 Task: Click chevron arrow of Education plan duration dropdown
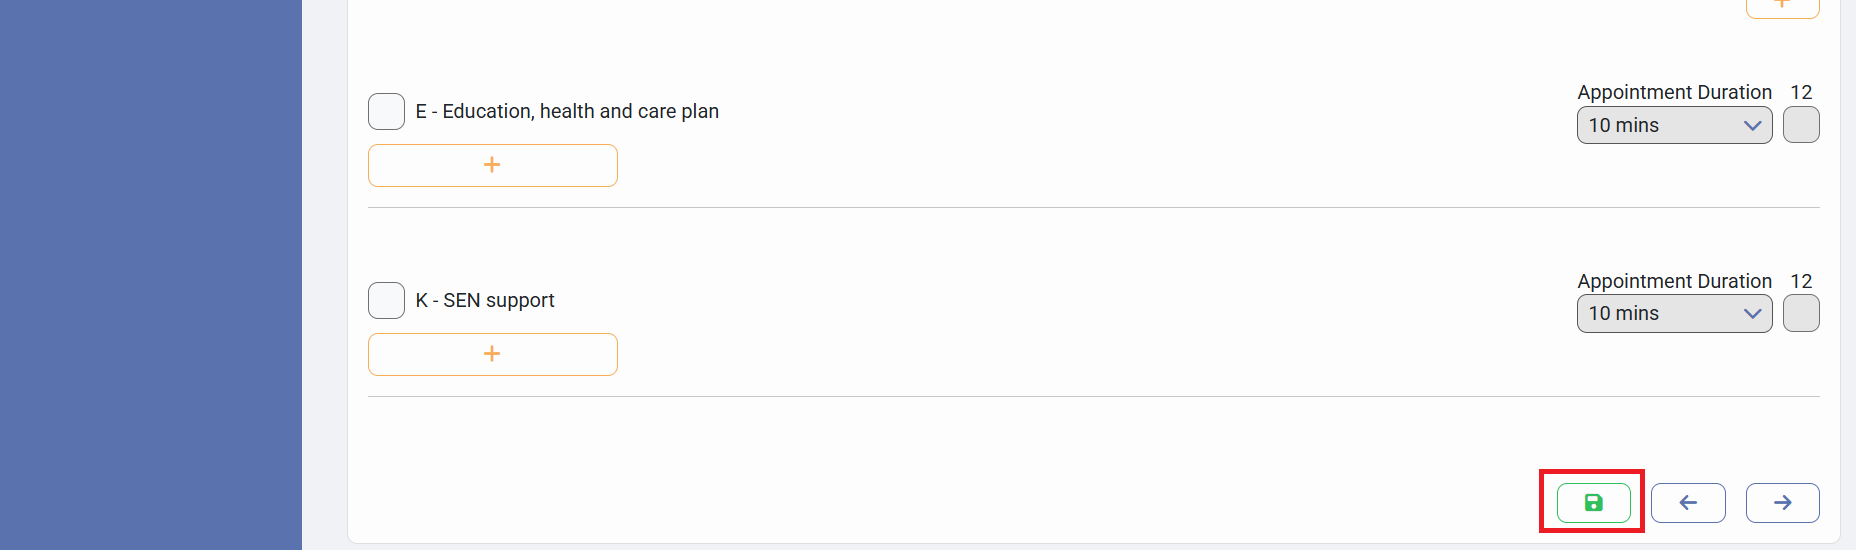tap(1752, 125)
